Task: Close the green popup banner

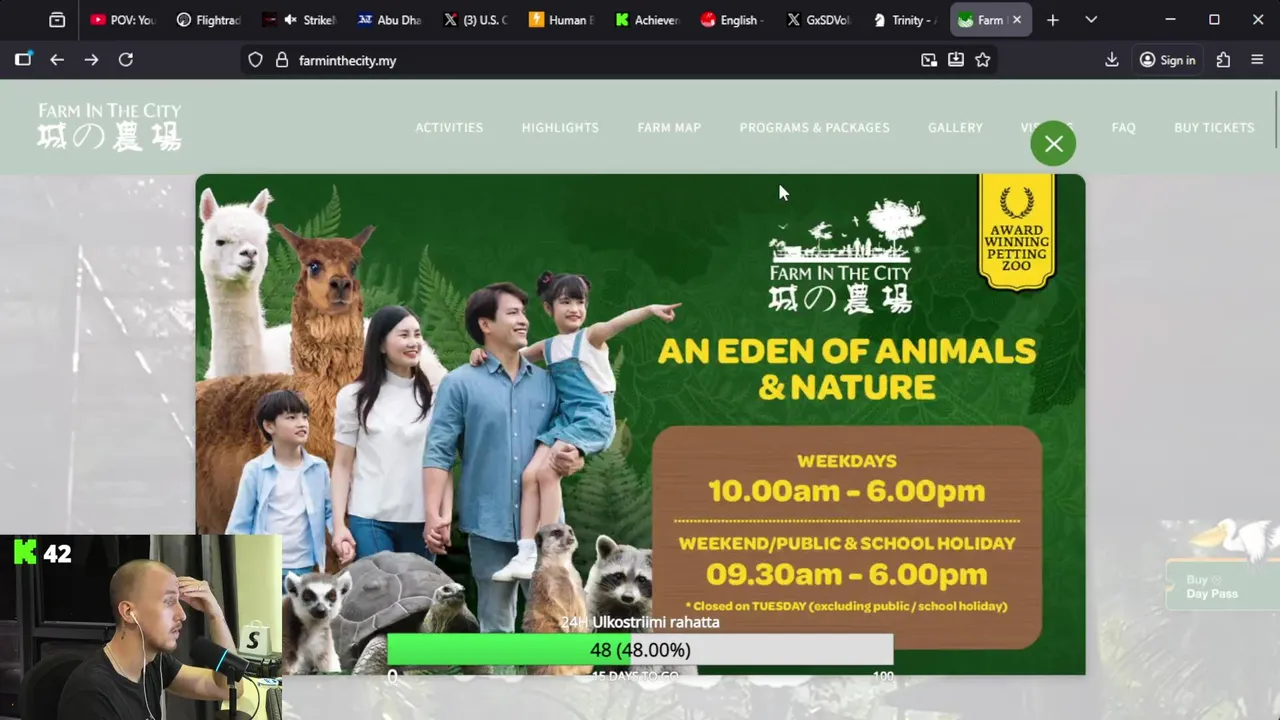Action: click(1053, 145)
